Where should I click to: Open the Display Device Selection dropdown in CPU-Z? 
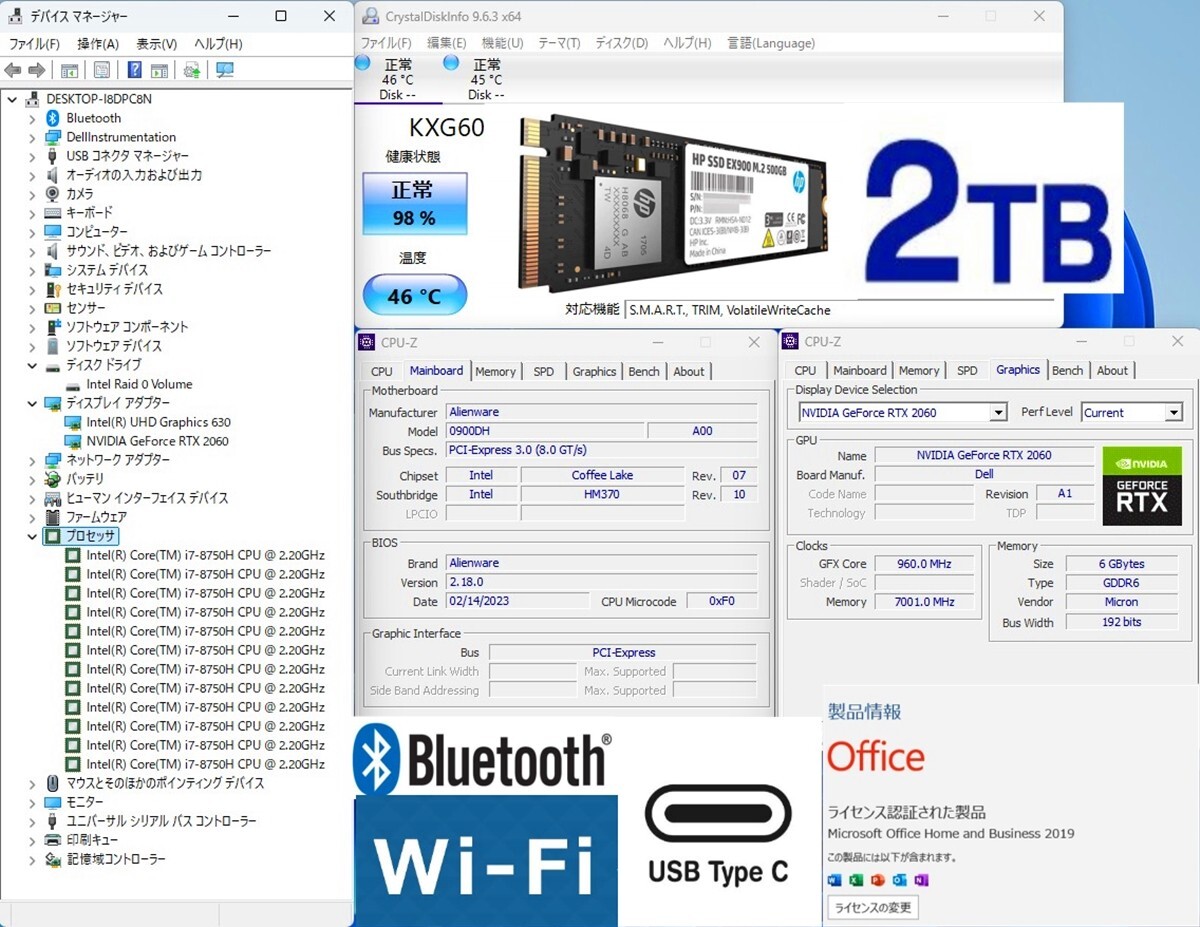click(997, 412)
